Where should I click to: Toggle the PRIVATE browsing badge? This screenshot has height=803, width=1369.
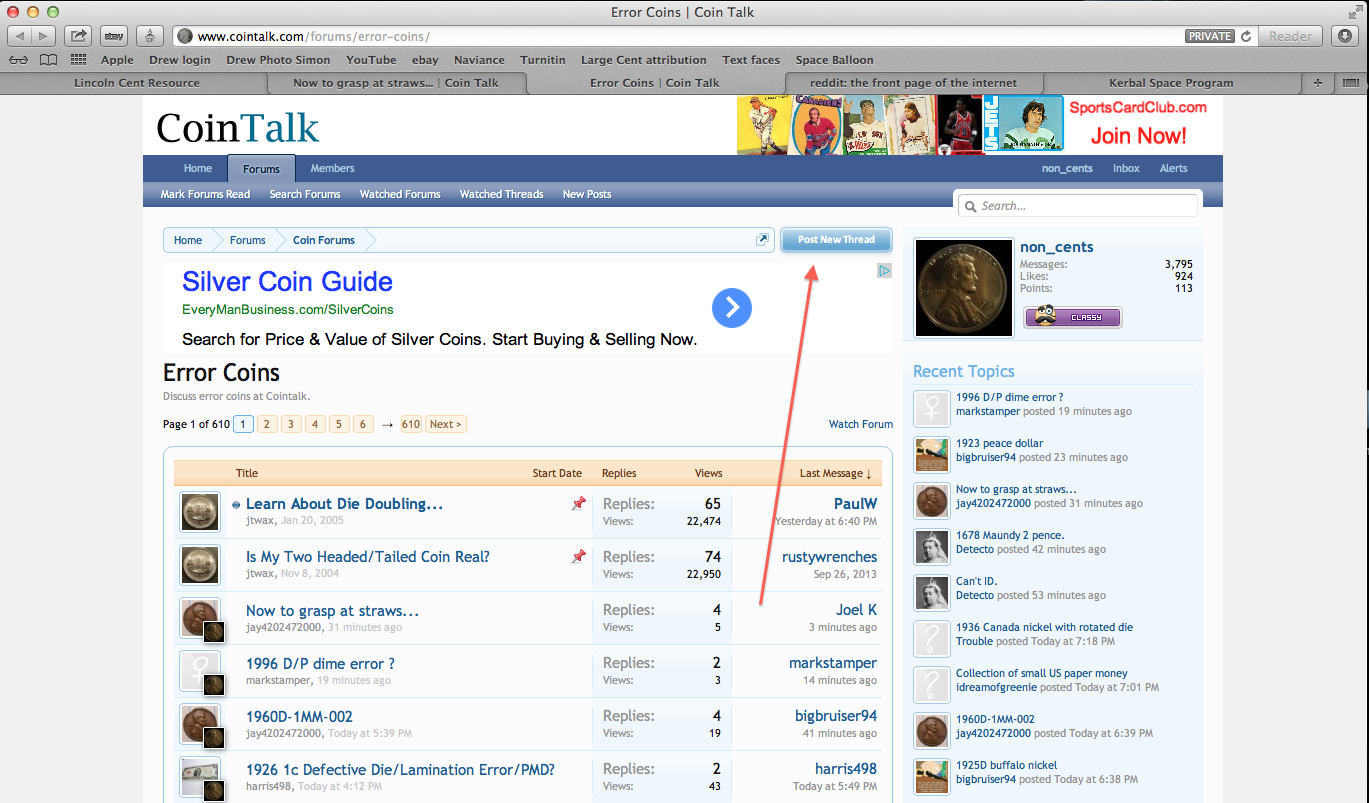pyautogui.click(x=1210, y=36)
